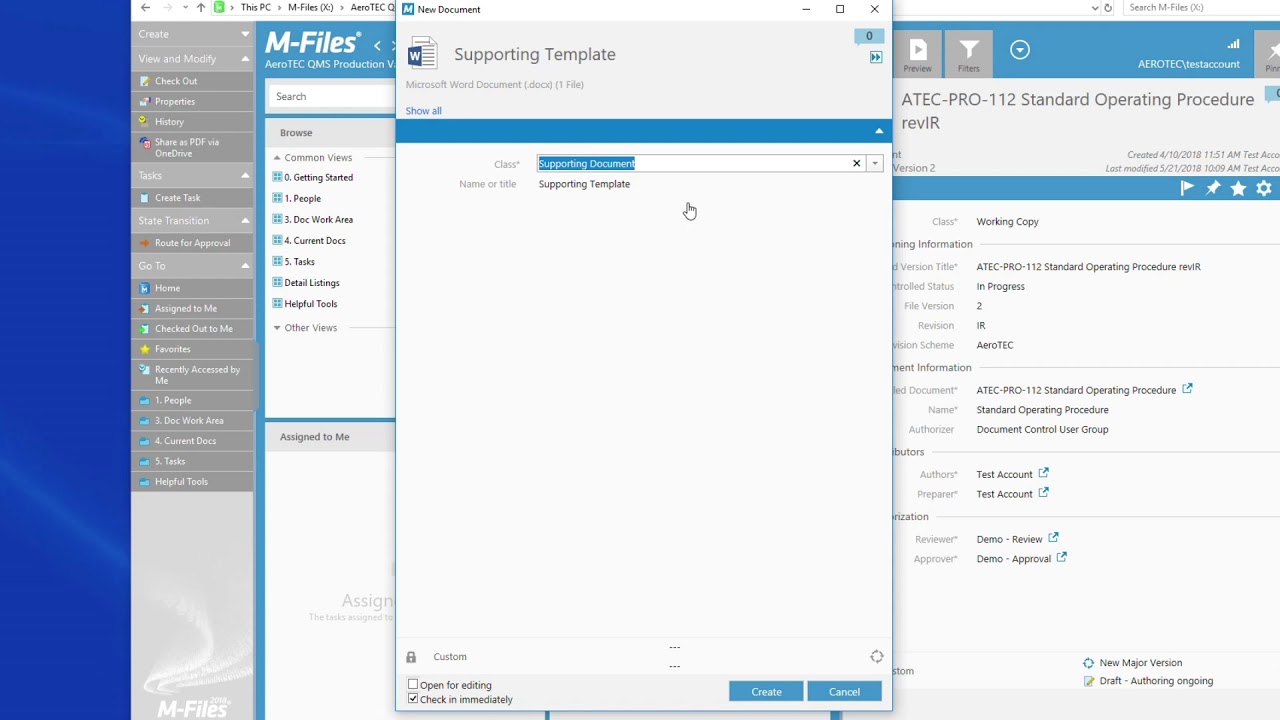Click the Search M-Files (X:) Explorer box
The image size is (1280, 720).
1200,8
